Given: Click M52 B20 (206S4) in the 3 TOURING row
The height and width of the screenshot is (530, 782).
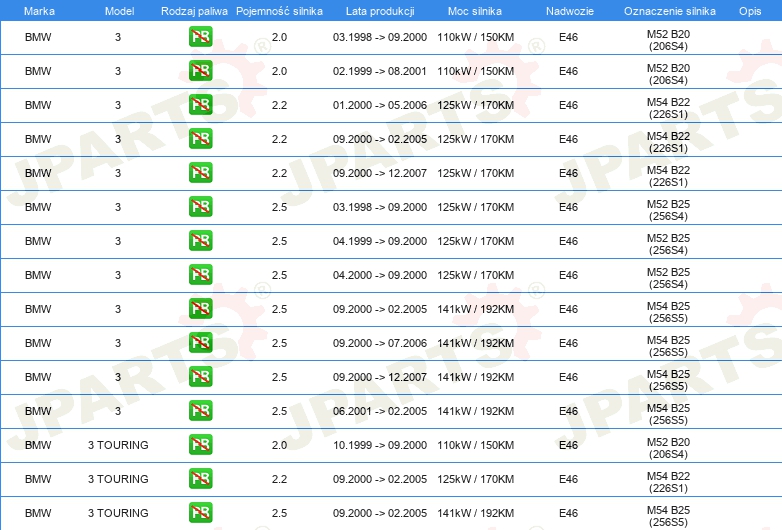Looking at the screenshot, I should pos(668,448).
